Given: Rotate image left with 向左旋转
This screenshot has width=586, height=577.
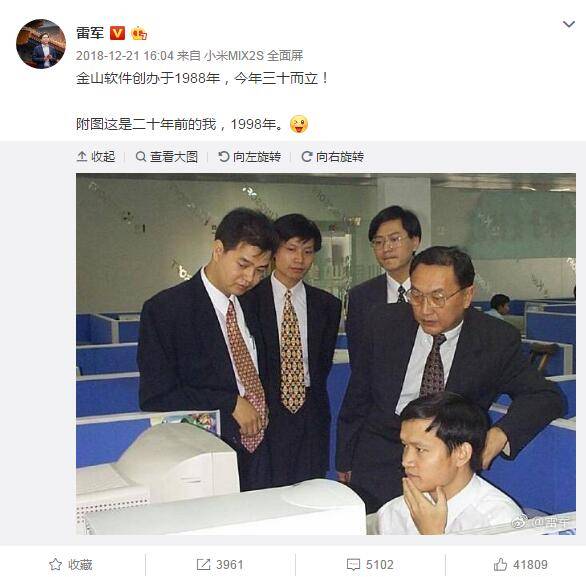Looking at the screenshot, I should 249,157.
